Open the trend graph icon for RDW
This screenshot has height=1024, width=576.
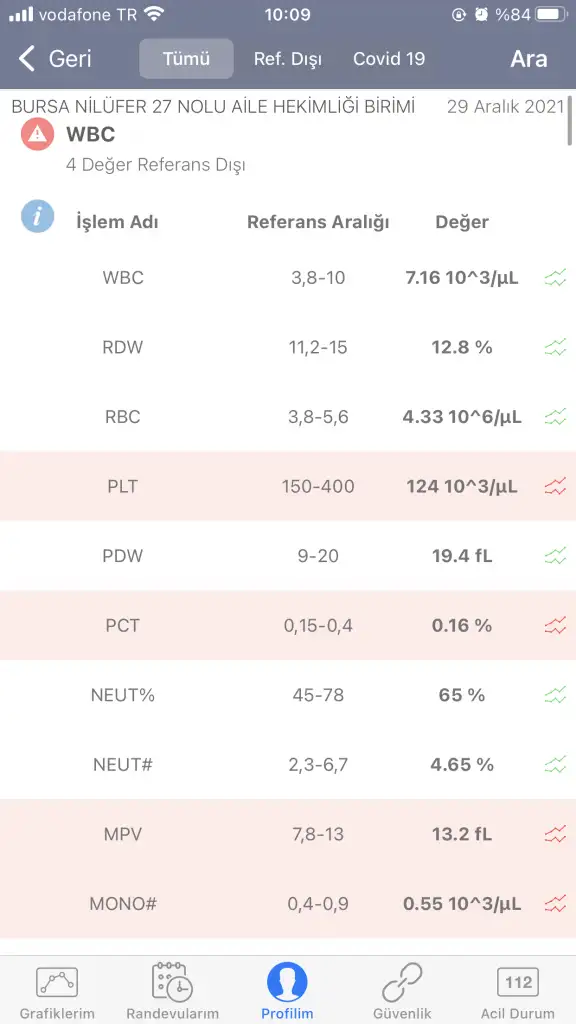point(555,347)
